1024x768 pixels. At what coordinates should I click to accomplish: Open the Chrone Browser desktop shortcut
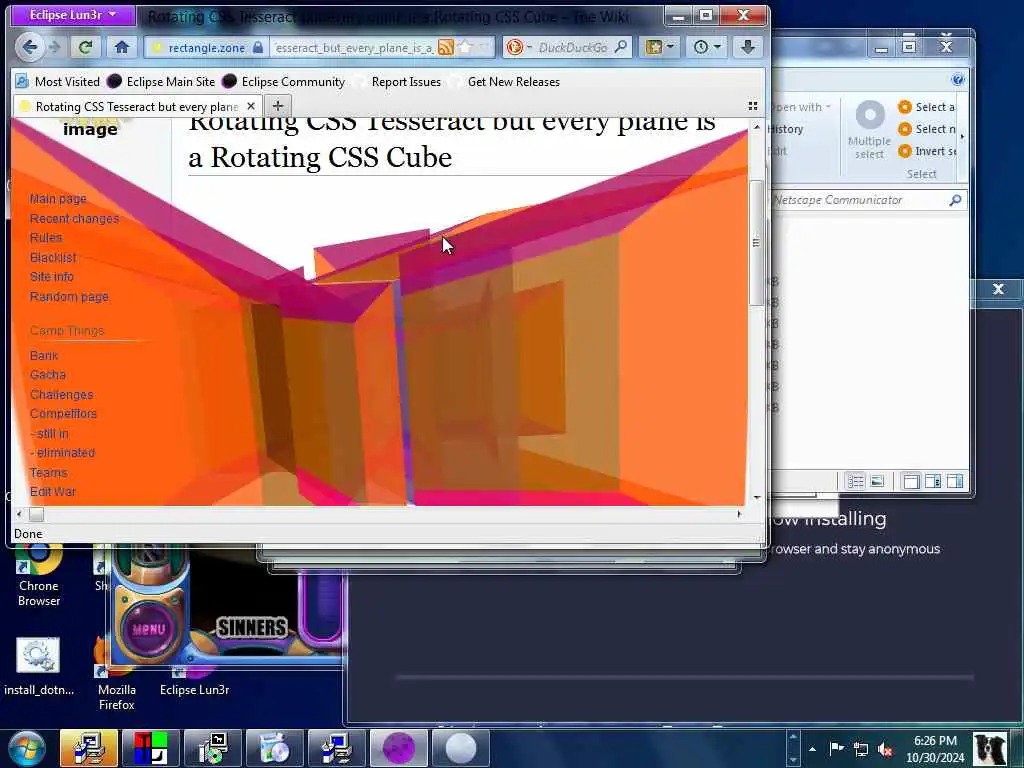pos(39,577)
